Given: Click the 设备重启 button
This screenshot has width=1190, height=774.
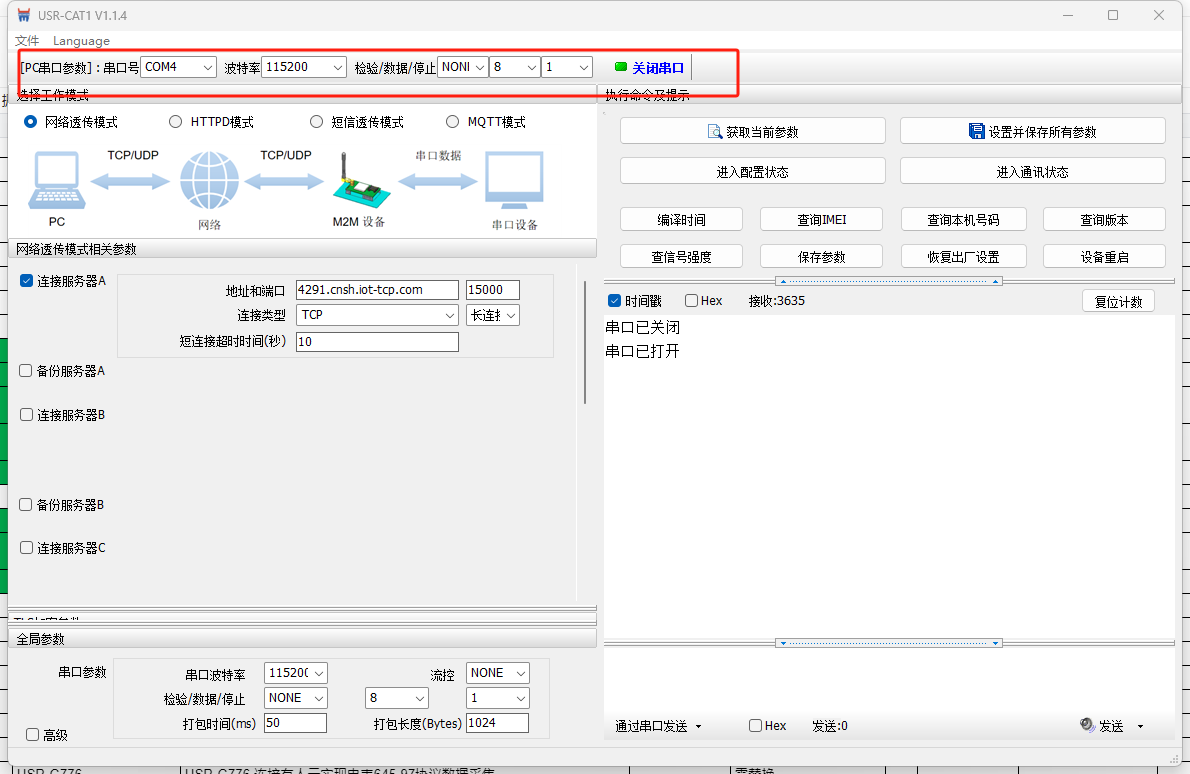Looking at the screenshot, I should point(1104,256).
